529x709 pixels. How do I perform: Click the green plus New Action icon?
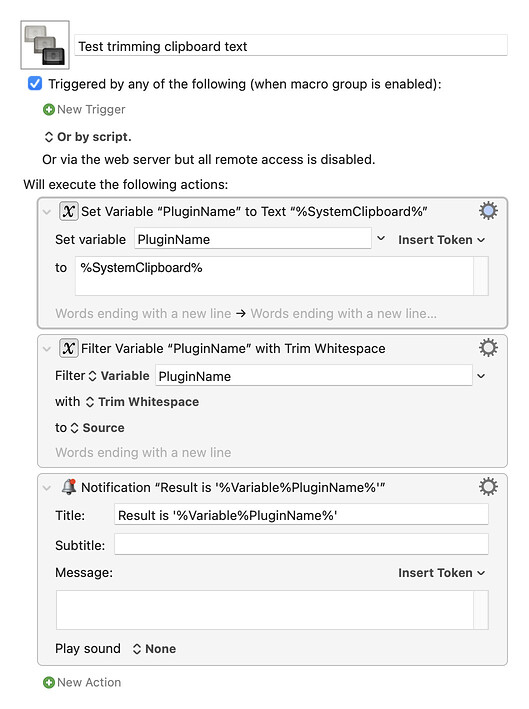point(48,682)
